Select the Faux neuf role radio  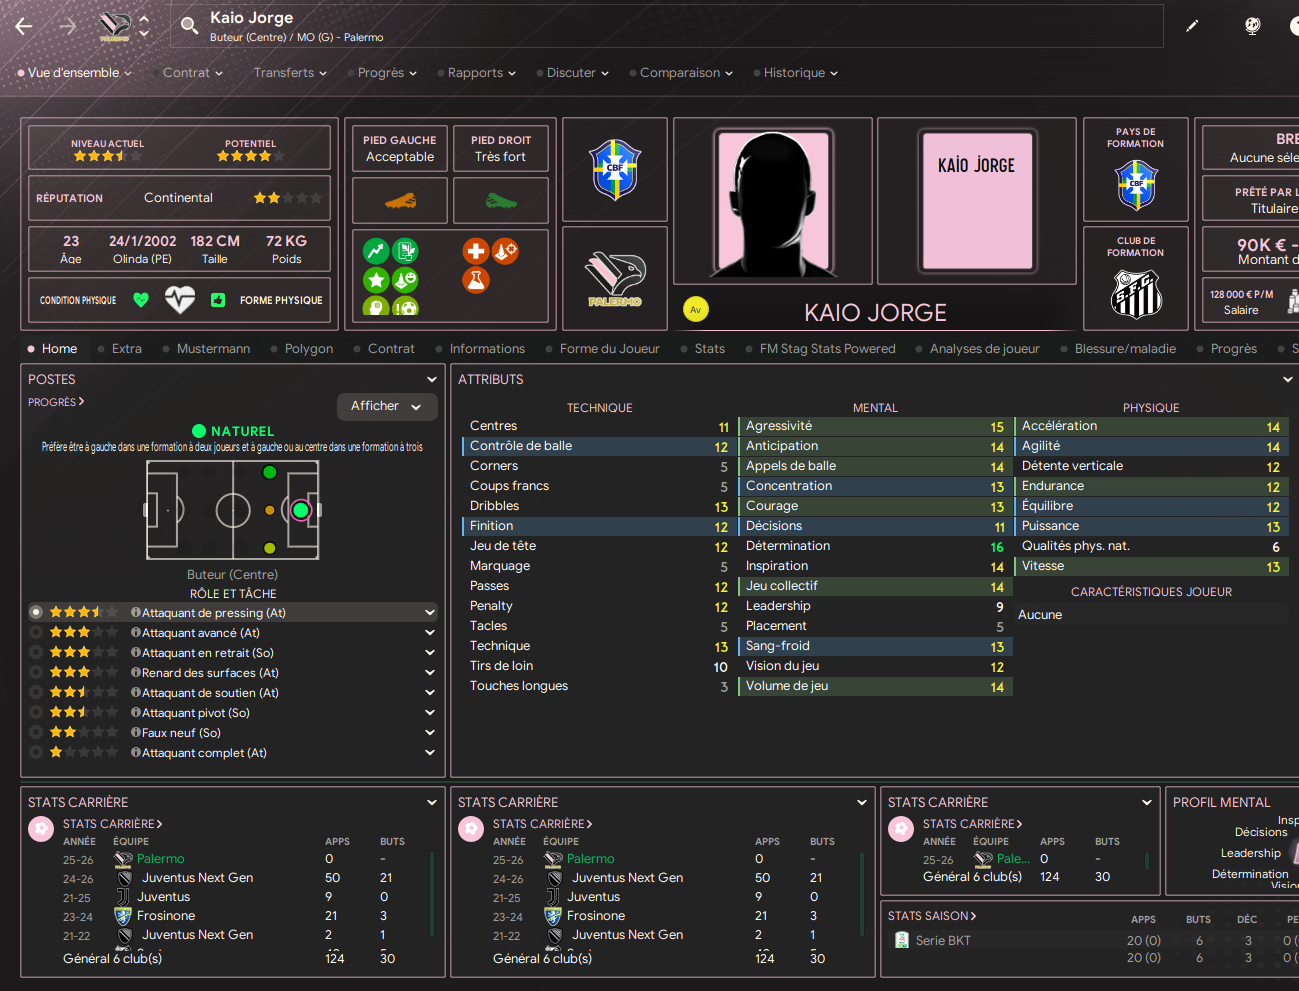[x=36, y=732]
